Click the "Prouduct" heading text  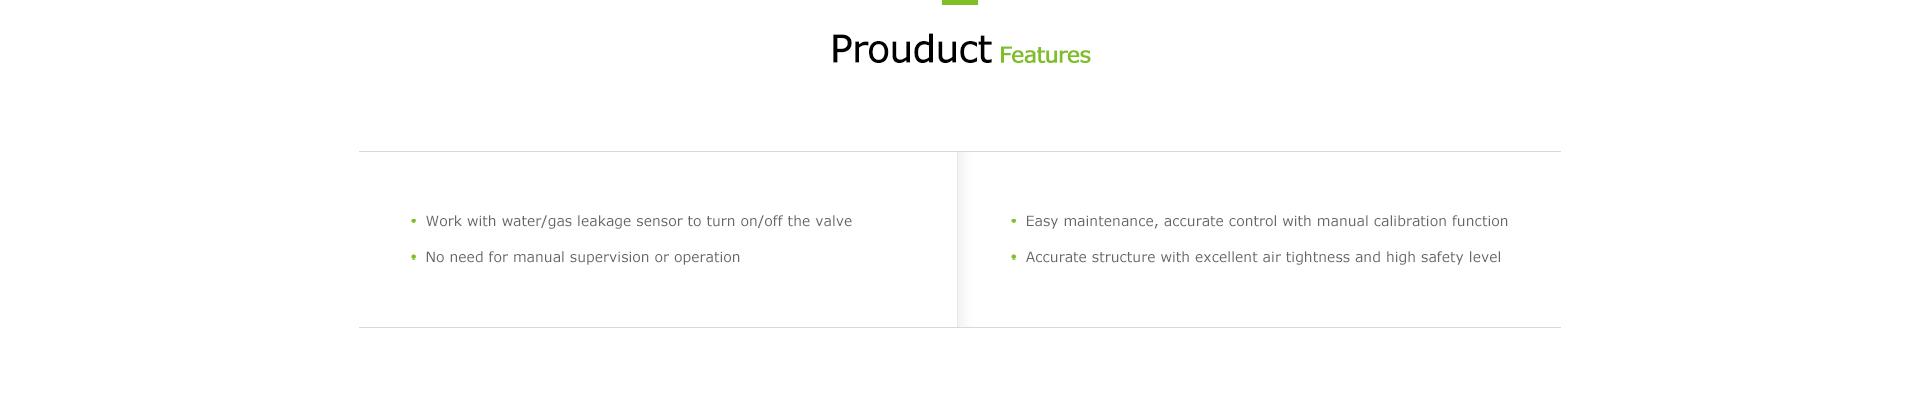(x=910, y=49)
